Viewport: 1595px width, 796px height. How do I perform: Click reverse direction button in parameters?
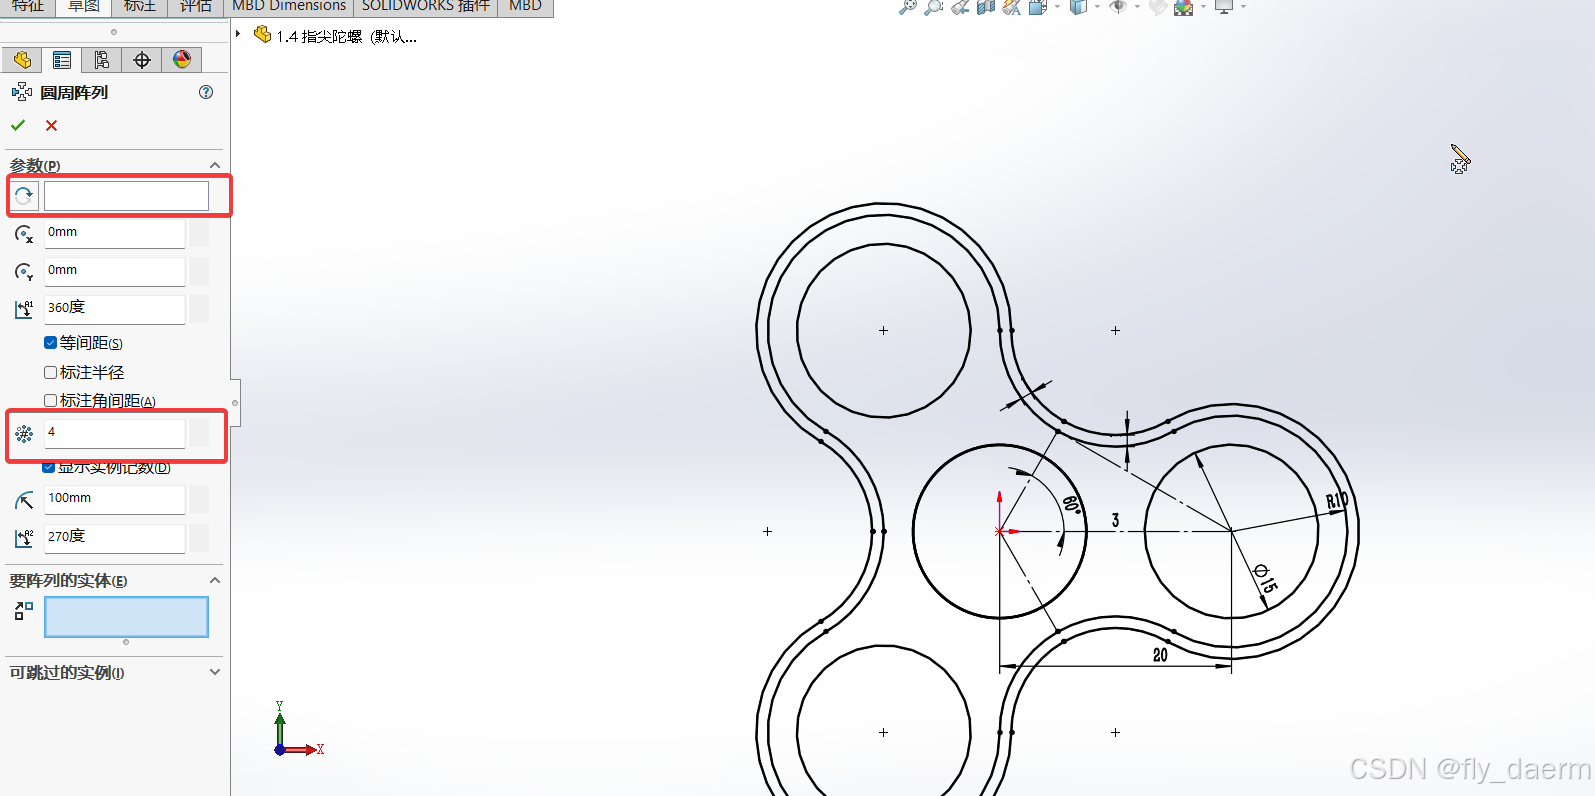point(24,196)
